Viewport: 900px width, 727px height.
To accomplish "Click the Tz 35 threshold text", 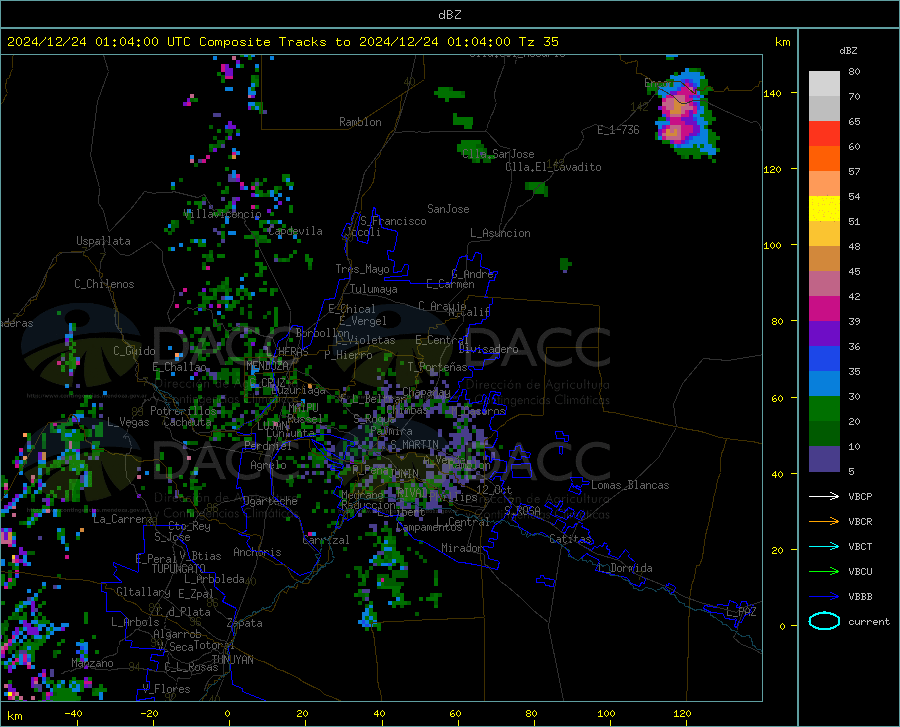I will (538, 42).
